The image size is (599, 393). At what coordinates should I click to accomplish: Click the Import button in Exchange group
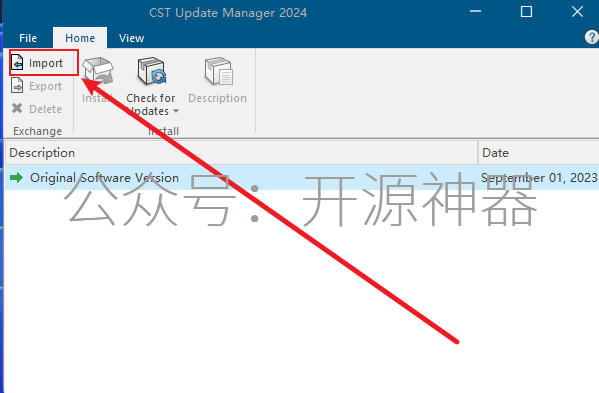tap(37, 63)
